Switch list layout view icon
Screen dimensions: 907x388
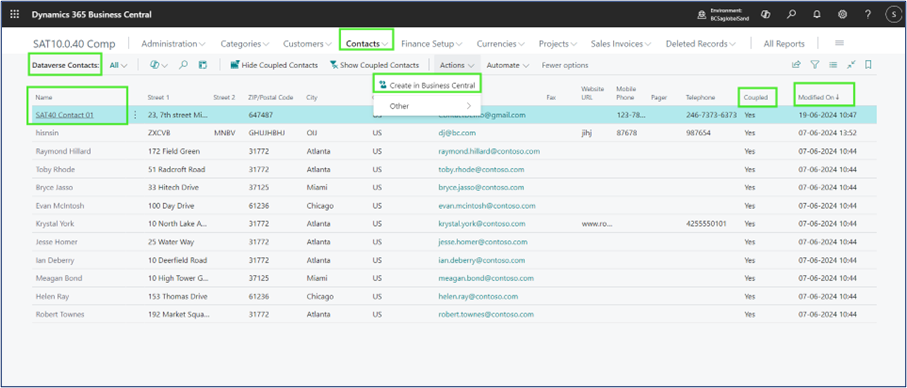tap(832, 65)
